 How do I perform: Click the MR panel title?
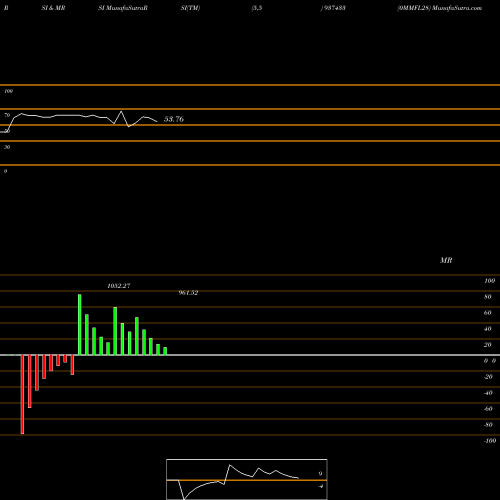click(x=446, y=260)
